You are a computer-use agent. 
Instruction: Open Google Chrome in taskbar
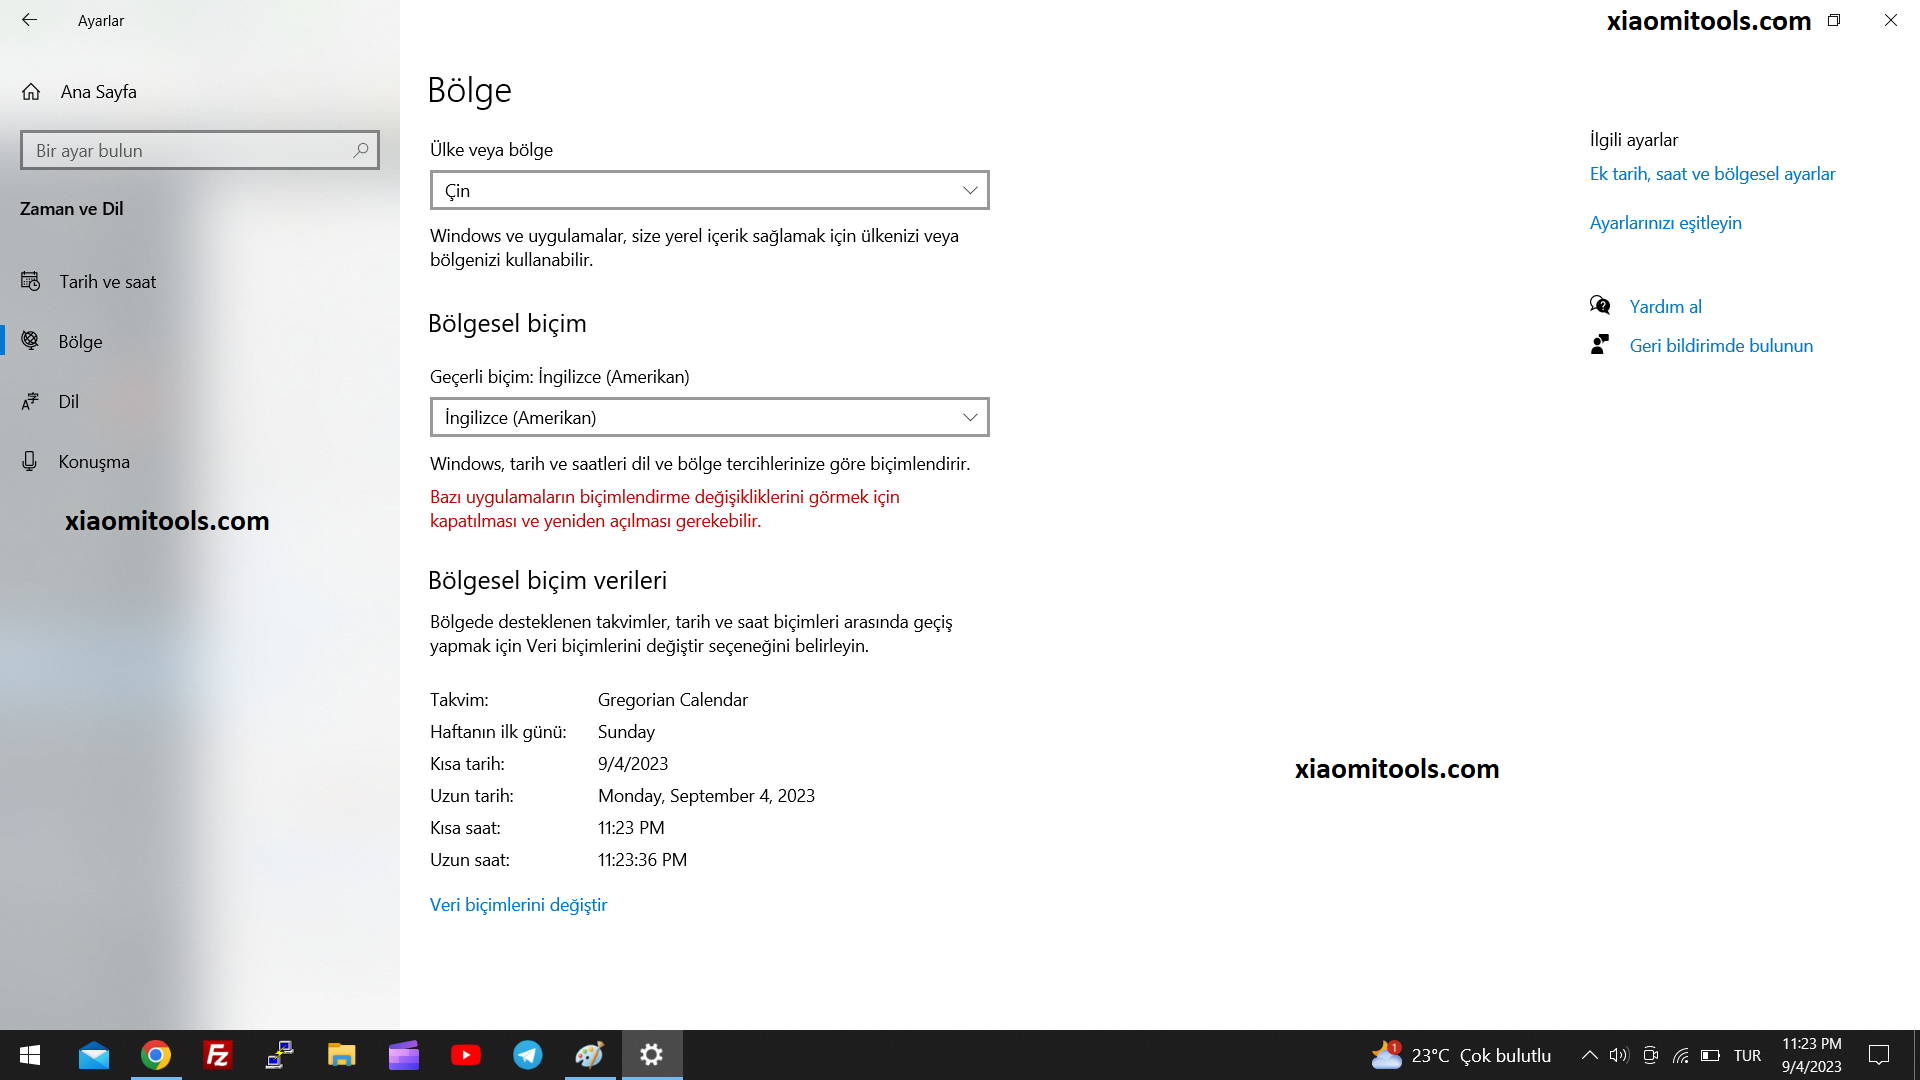pyautogui.click(x=156, y=1055)
